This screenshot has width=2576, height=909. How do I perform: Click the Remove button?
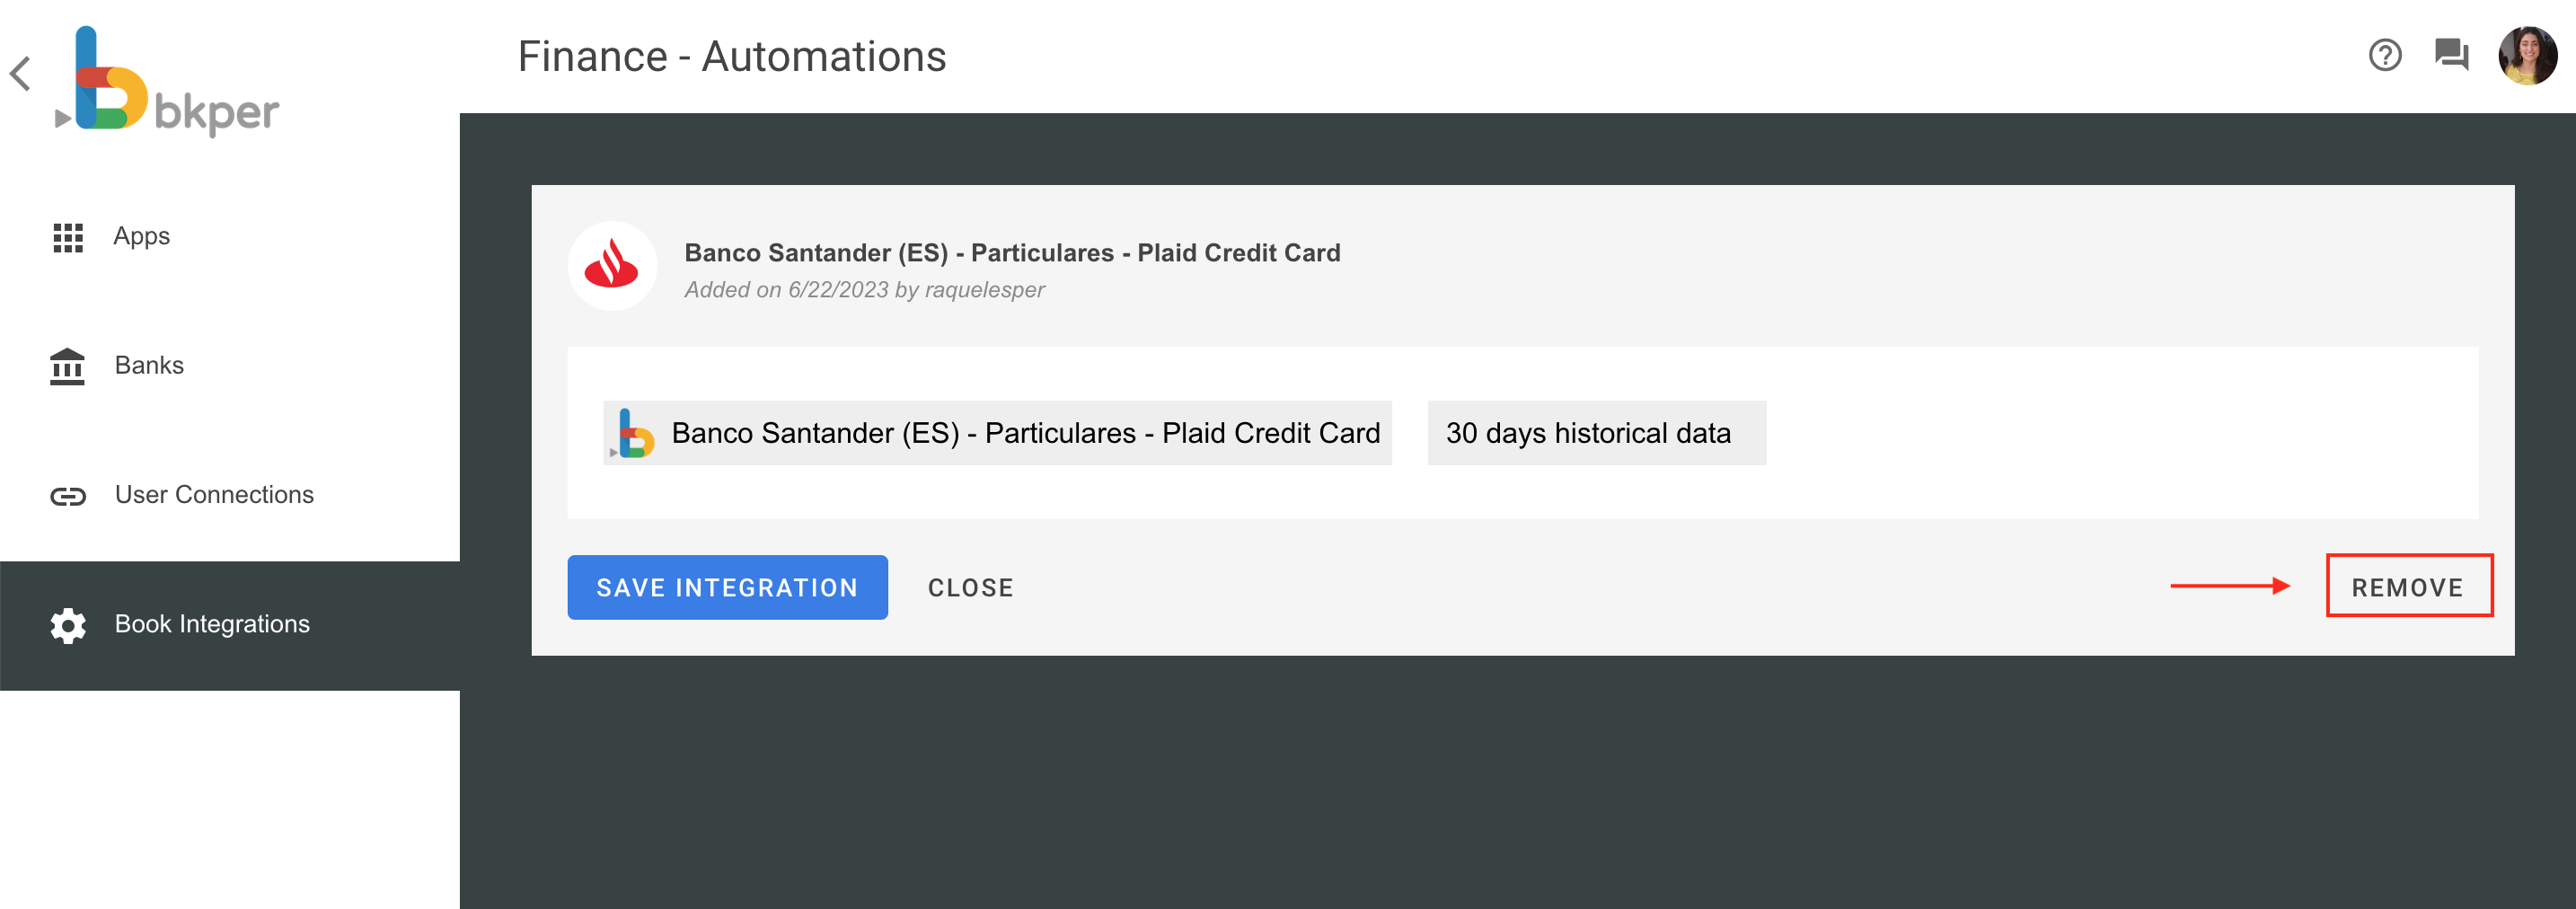pyautogui.click(x=2409, y=587)
